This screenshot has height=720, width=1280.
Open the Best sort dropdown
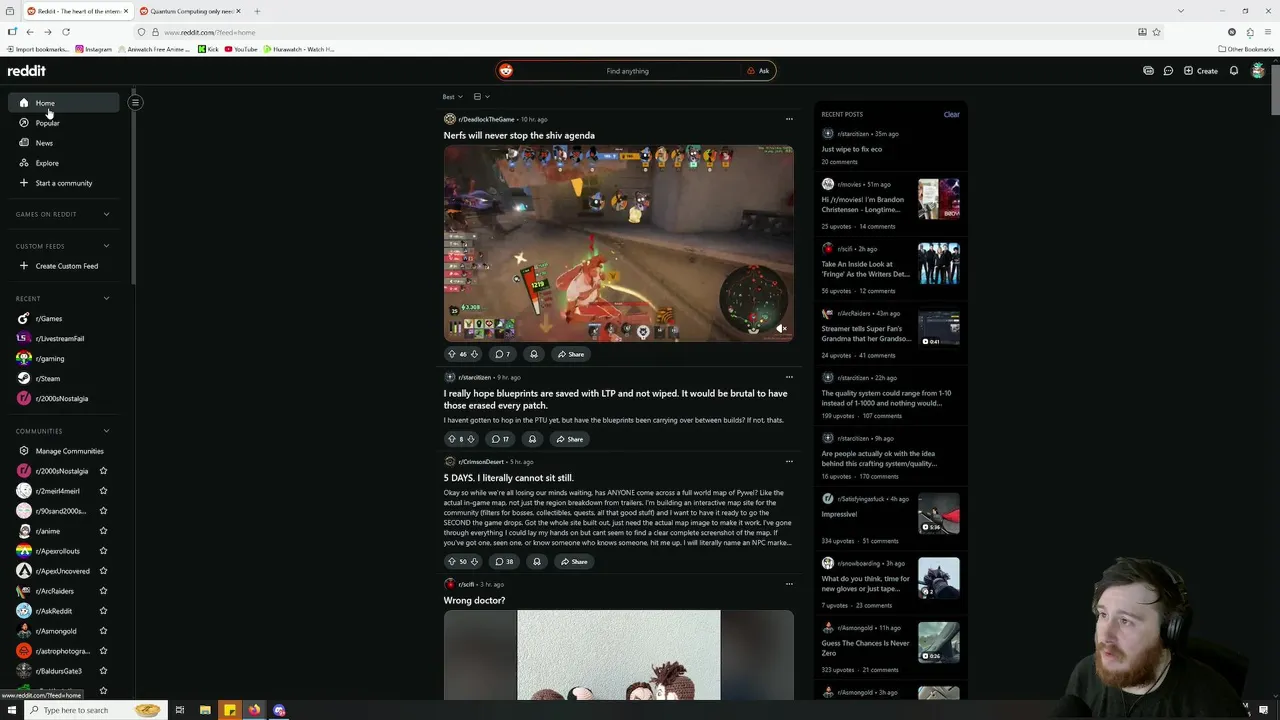pyautogui.click(x=452, y=97)
